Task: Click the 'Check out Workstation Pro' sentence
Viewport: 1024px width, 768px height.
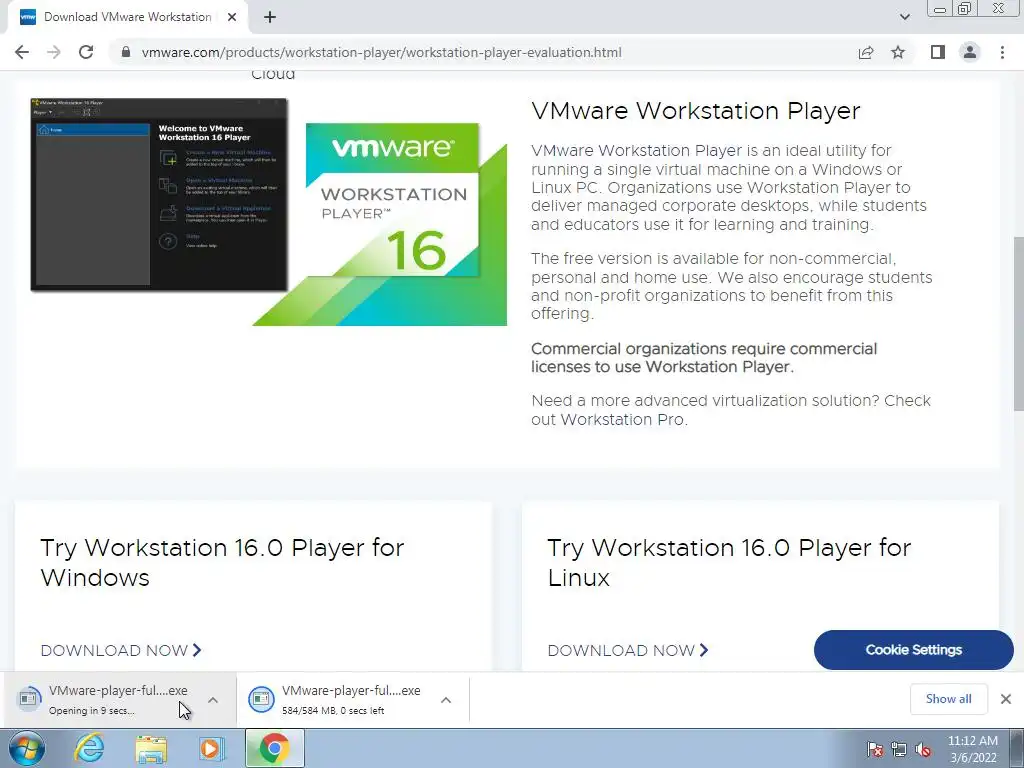Action: coord(731,410)
